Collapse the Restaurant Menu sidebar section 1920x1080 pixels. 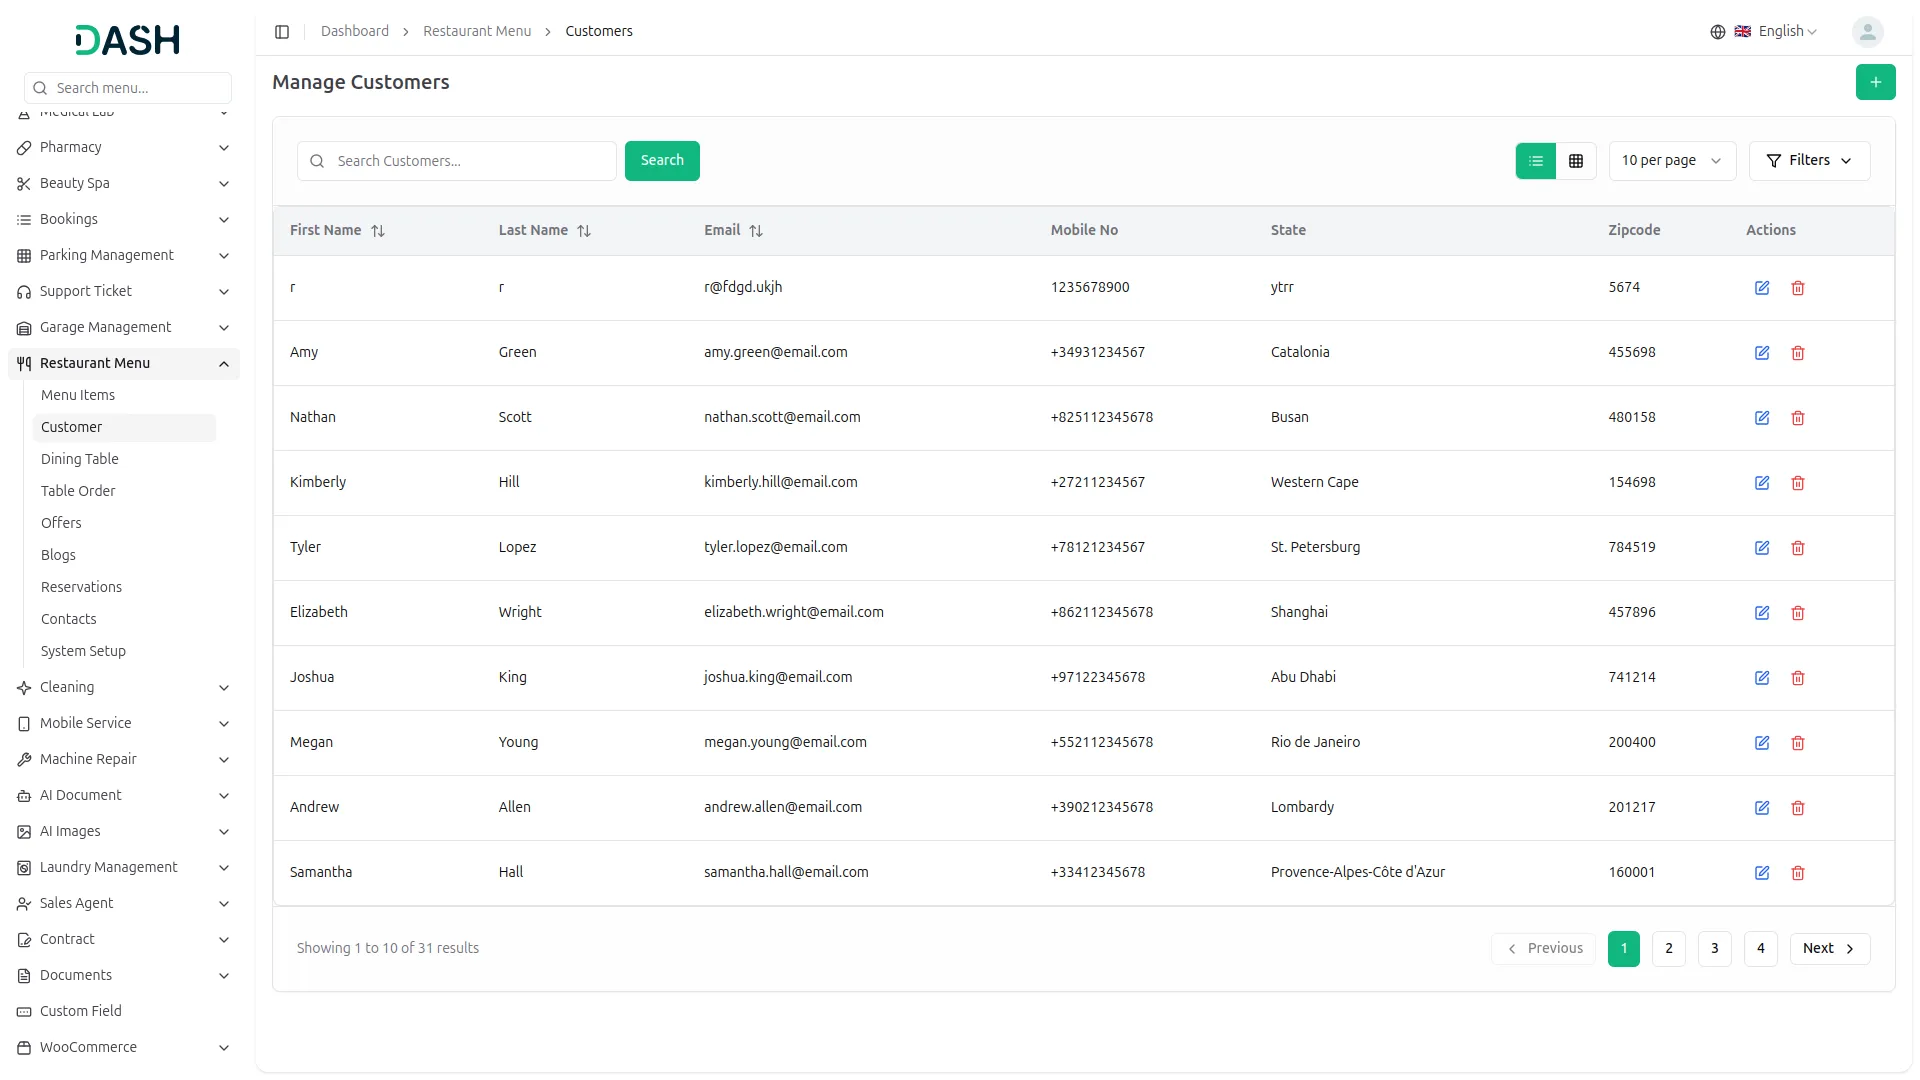224,364
